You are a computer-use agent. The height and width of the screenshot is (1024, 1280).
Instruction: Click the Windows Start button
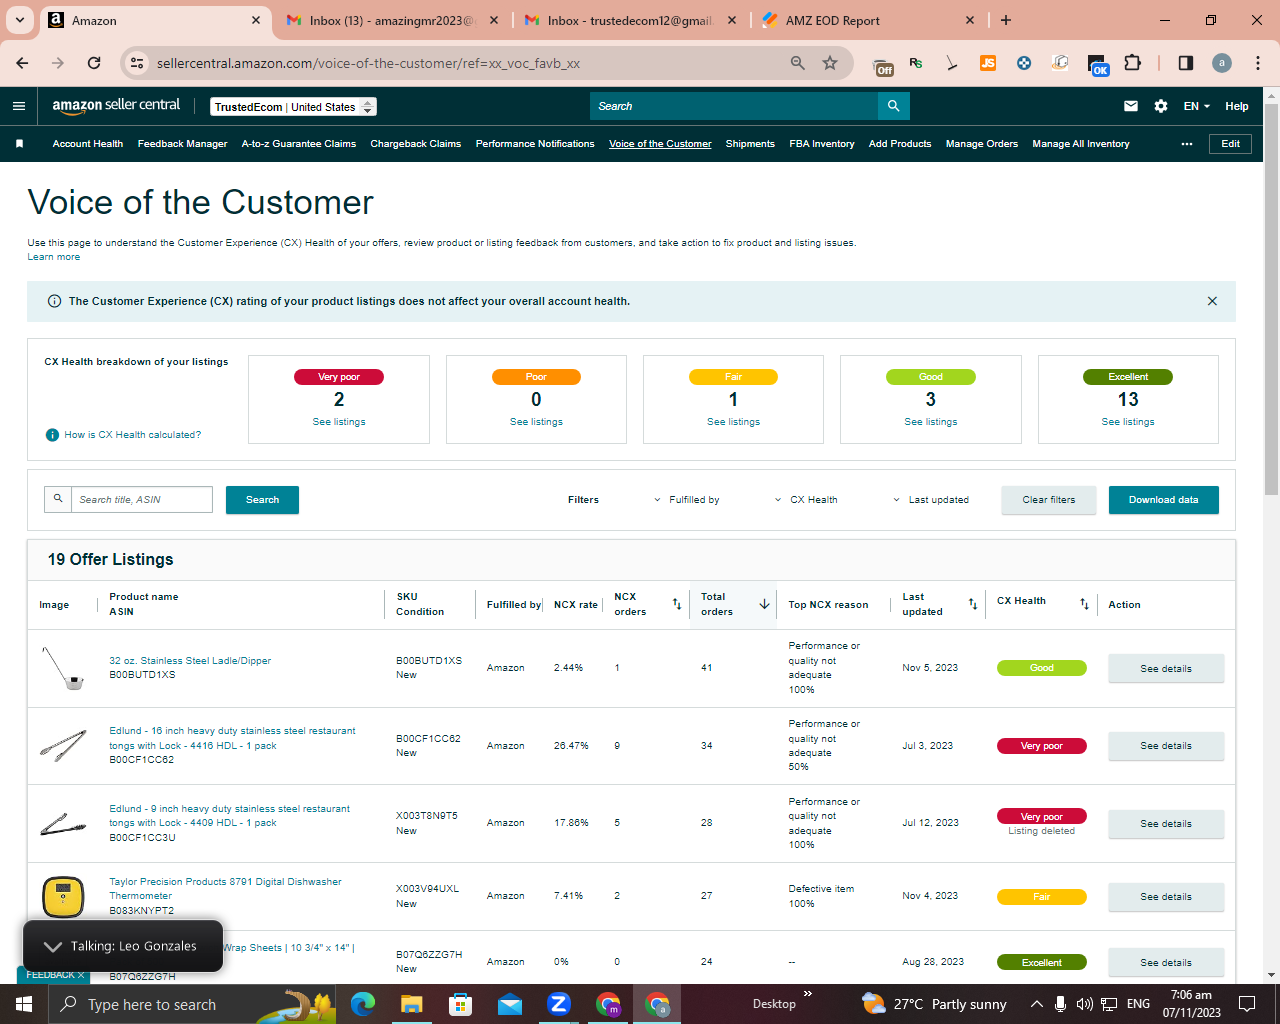(24, 1004)
